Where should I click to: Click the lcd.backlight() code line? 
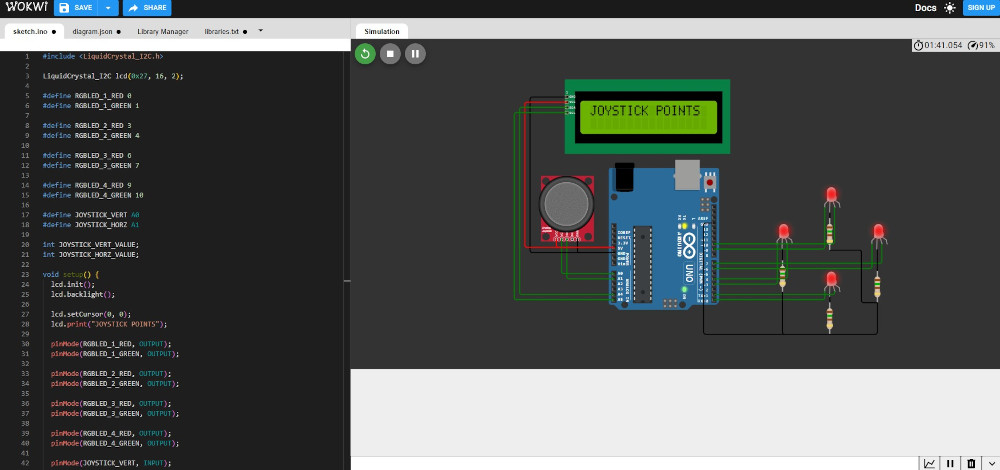83,295
